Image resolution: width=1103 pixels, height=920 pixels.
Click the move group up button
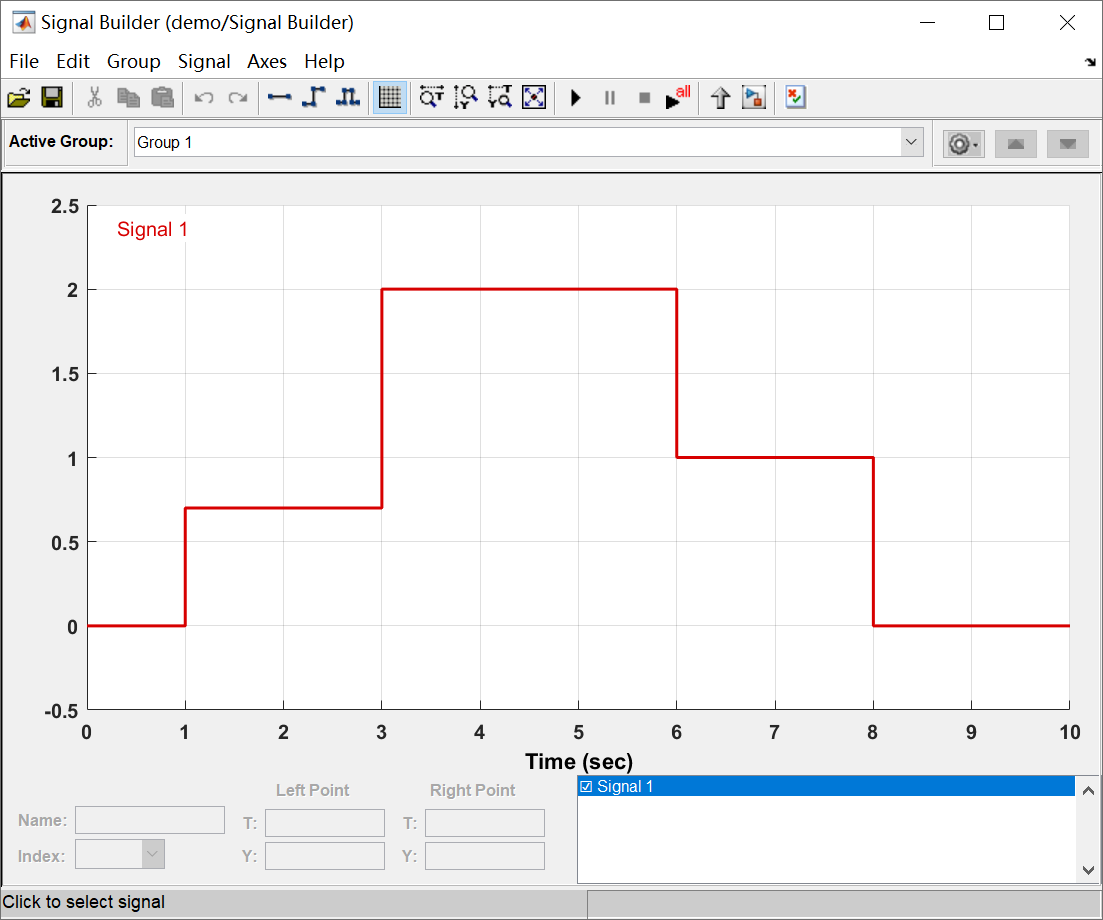(1015, 144)
